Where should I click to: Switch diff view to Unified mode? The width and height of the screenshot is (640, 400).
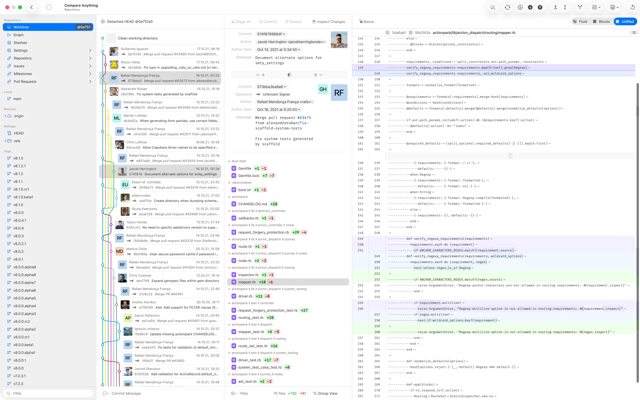coord(625,22)
